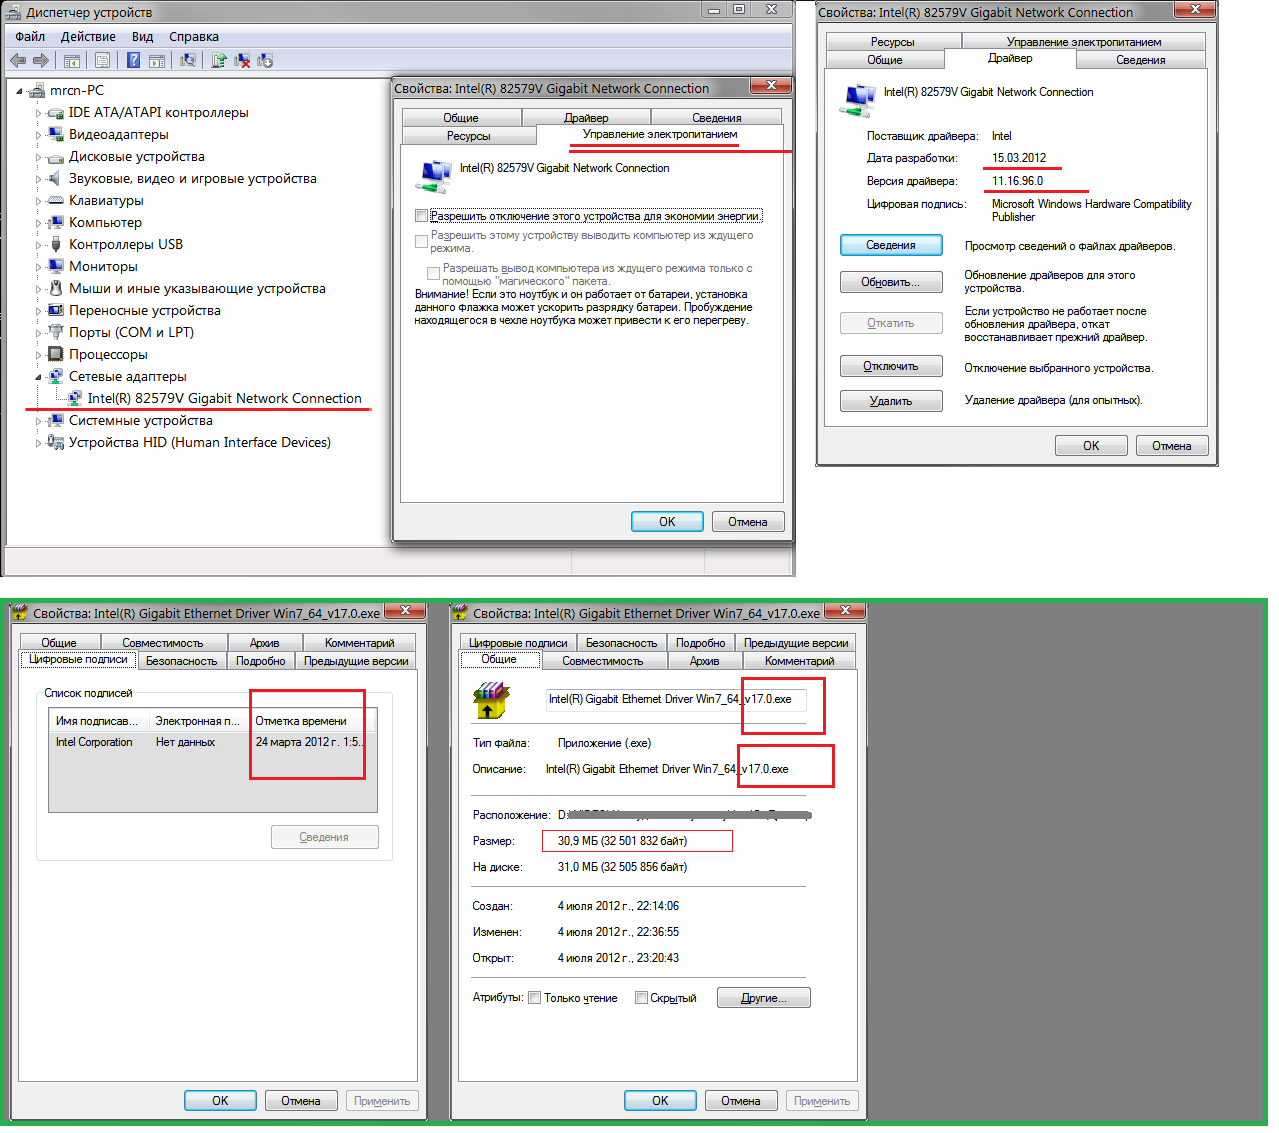Click the Порты (COM и LPT) icon
Screen dimensions: 1279x1133
56,332
